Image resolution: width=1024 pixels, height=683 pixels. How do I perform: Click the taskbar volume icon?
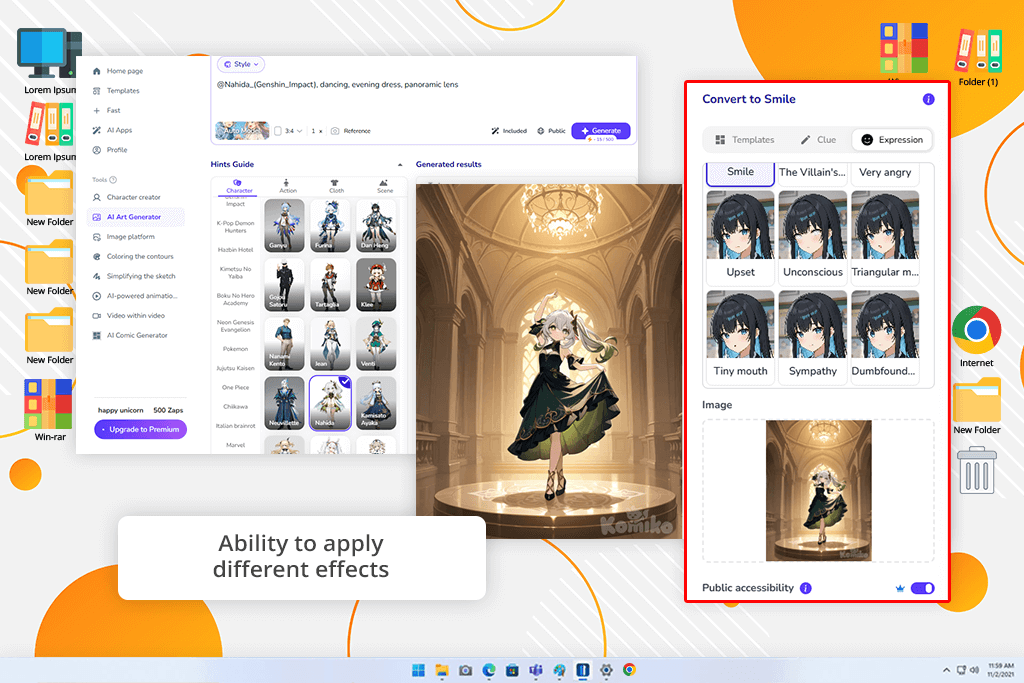coord(974,670)
